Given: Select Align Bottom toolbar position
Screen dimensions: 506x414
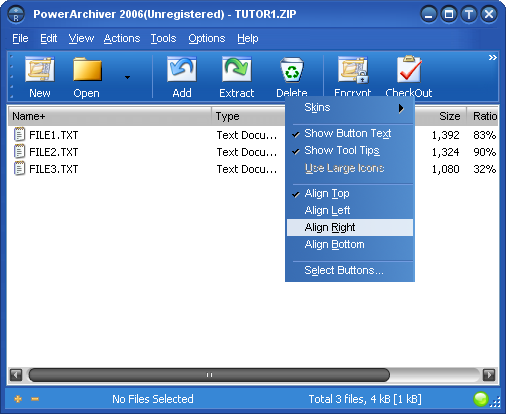Looking at the screenshot, I should (x=350, y=245).
